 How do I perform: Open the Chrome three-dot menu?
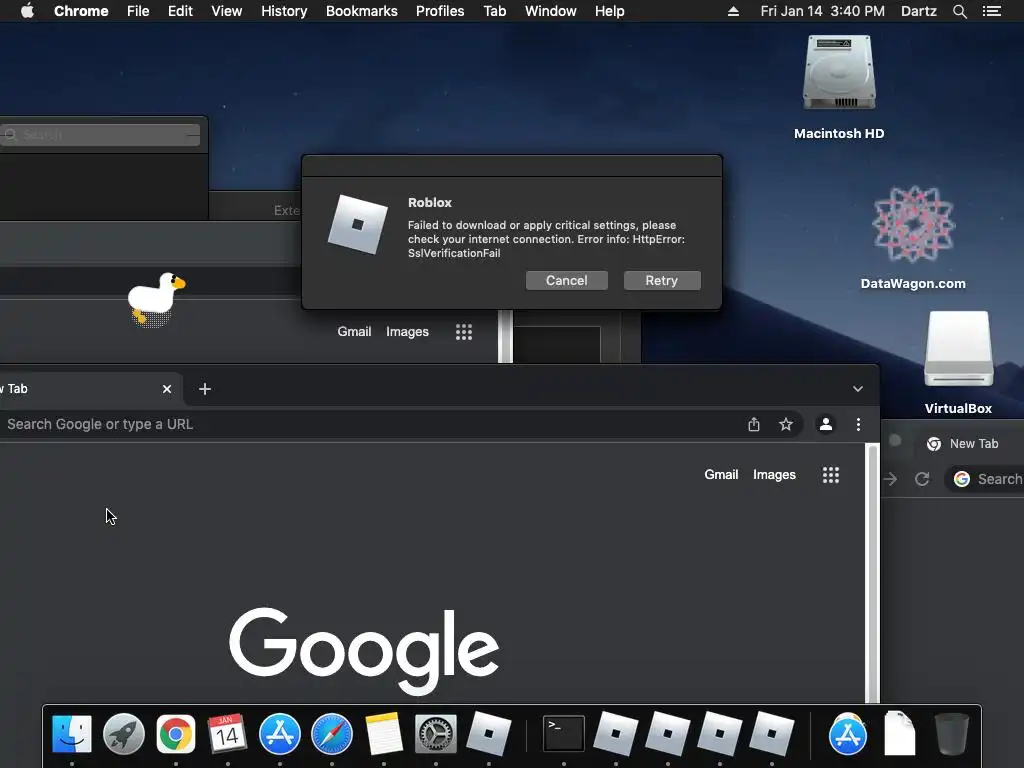(858, 424)
